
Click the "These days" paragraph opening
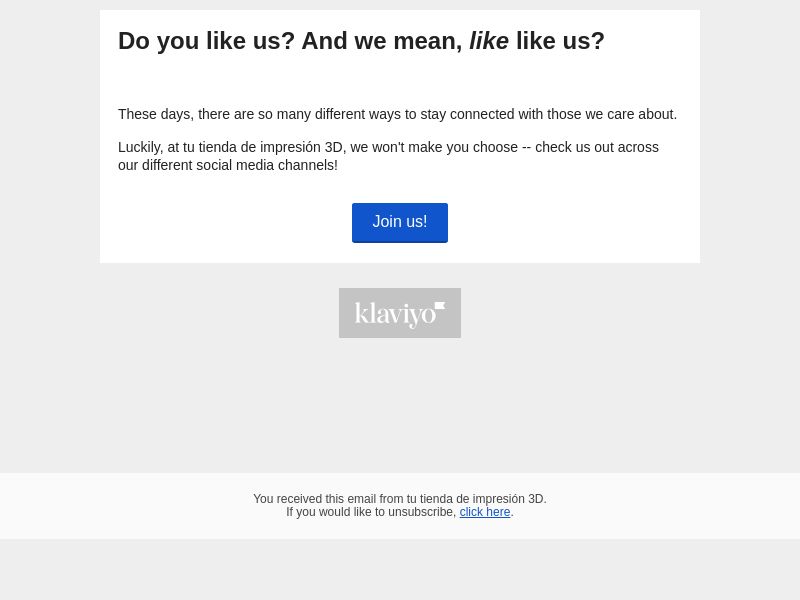coord(154,114)
